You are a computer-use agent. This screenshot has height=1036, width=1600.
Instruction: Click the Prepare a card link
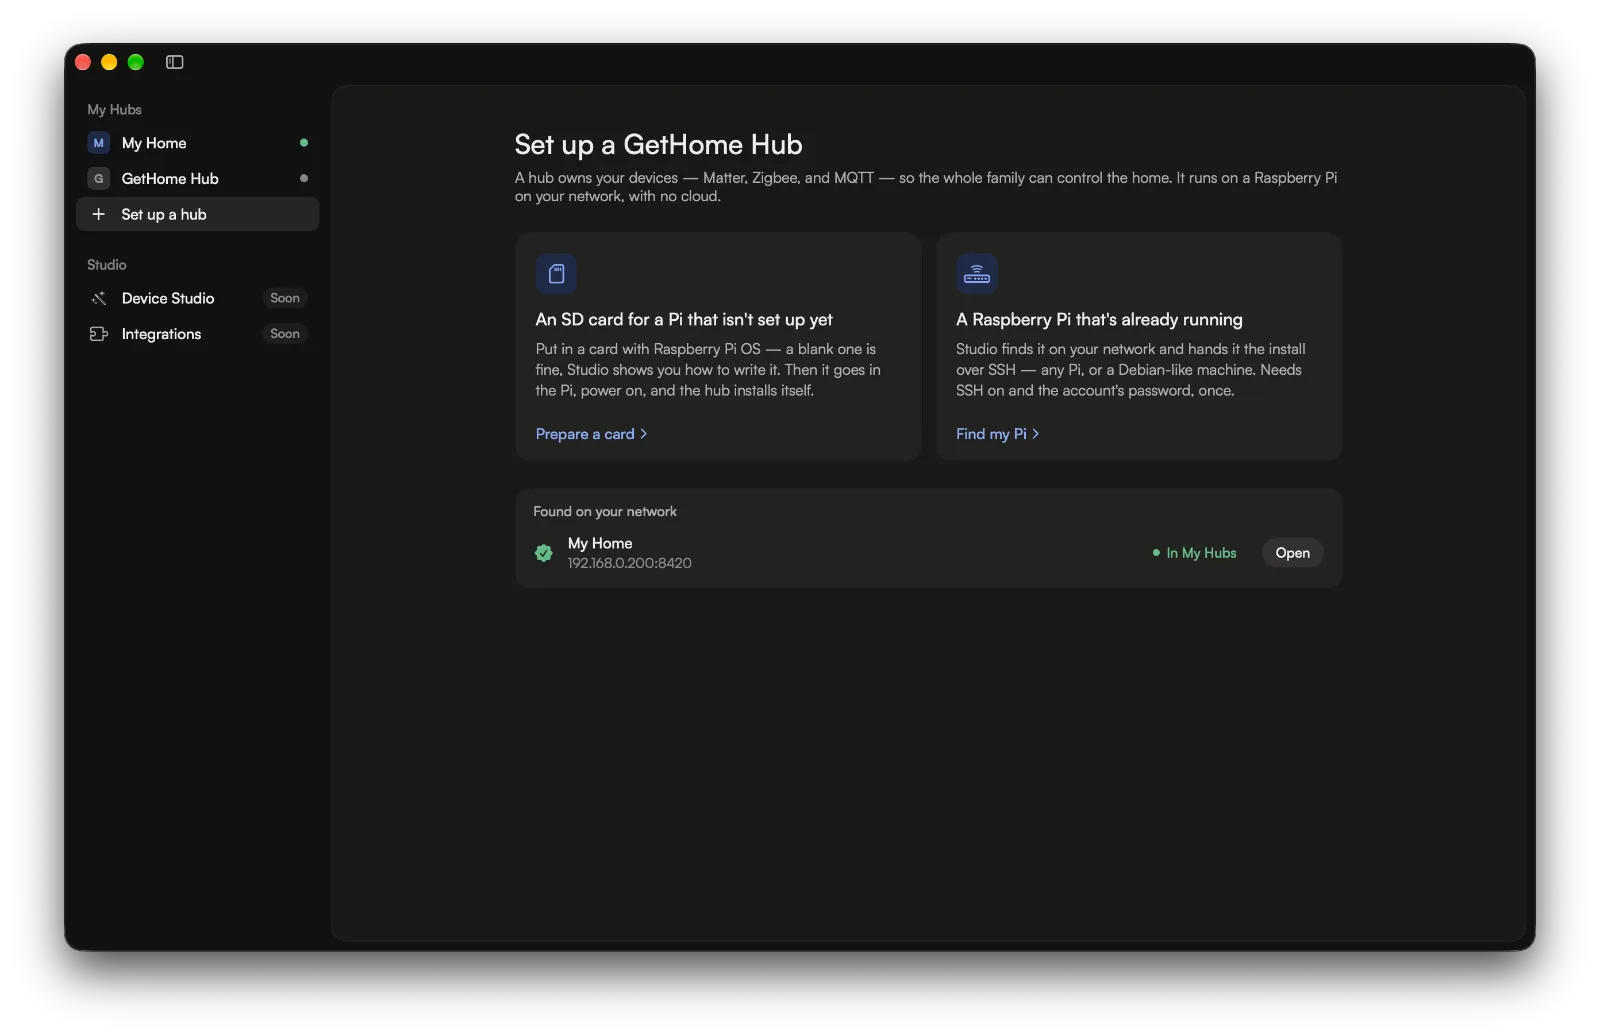click(x=591, y=434)
